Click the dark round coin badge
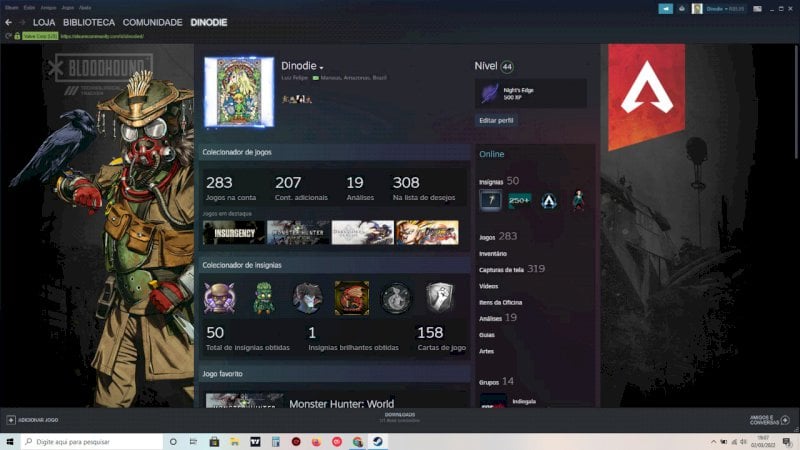Screen dimensions: 800x450 [396, 297]
